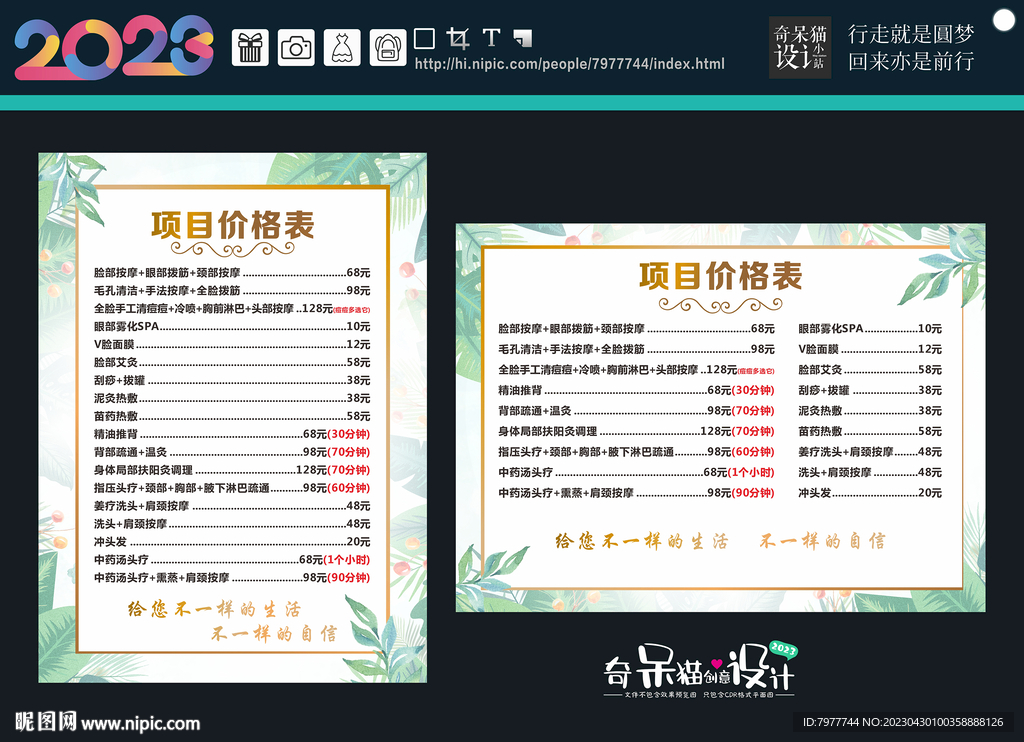Click 洗头+肩颈按摩 48元 in the landscape poster
The height and width of the screenshot is (742, 1024).
[870, 472]
